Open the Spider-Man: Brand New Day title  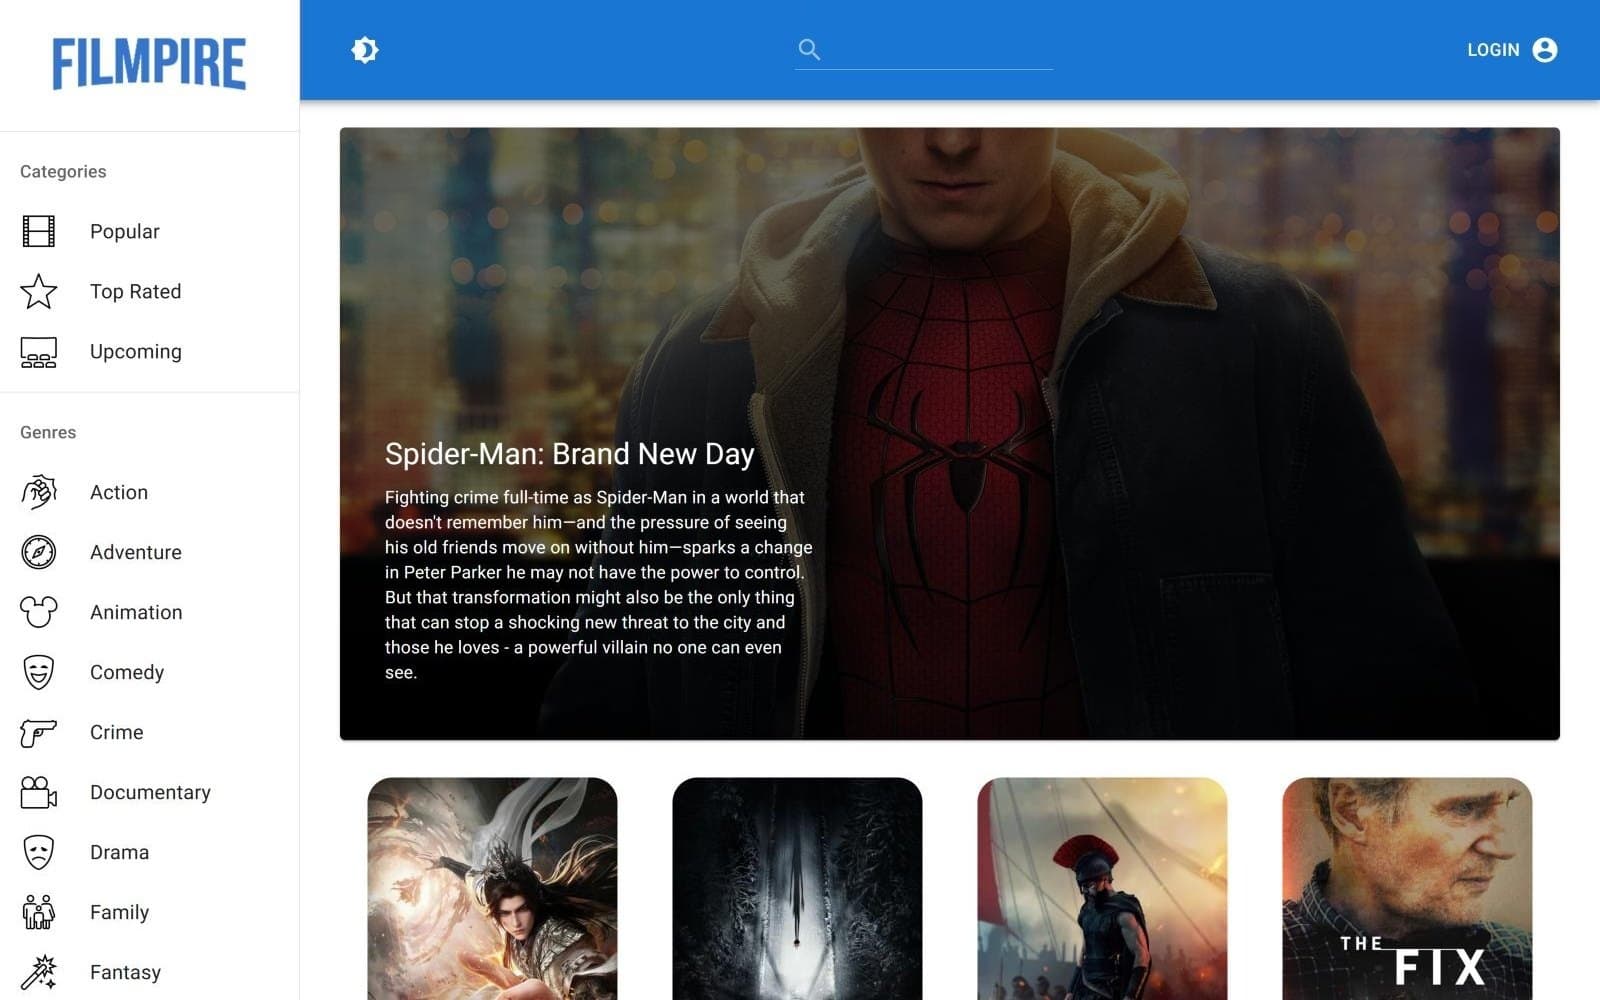[570, 454]
